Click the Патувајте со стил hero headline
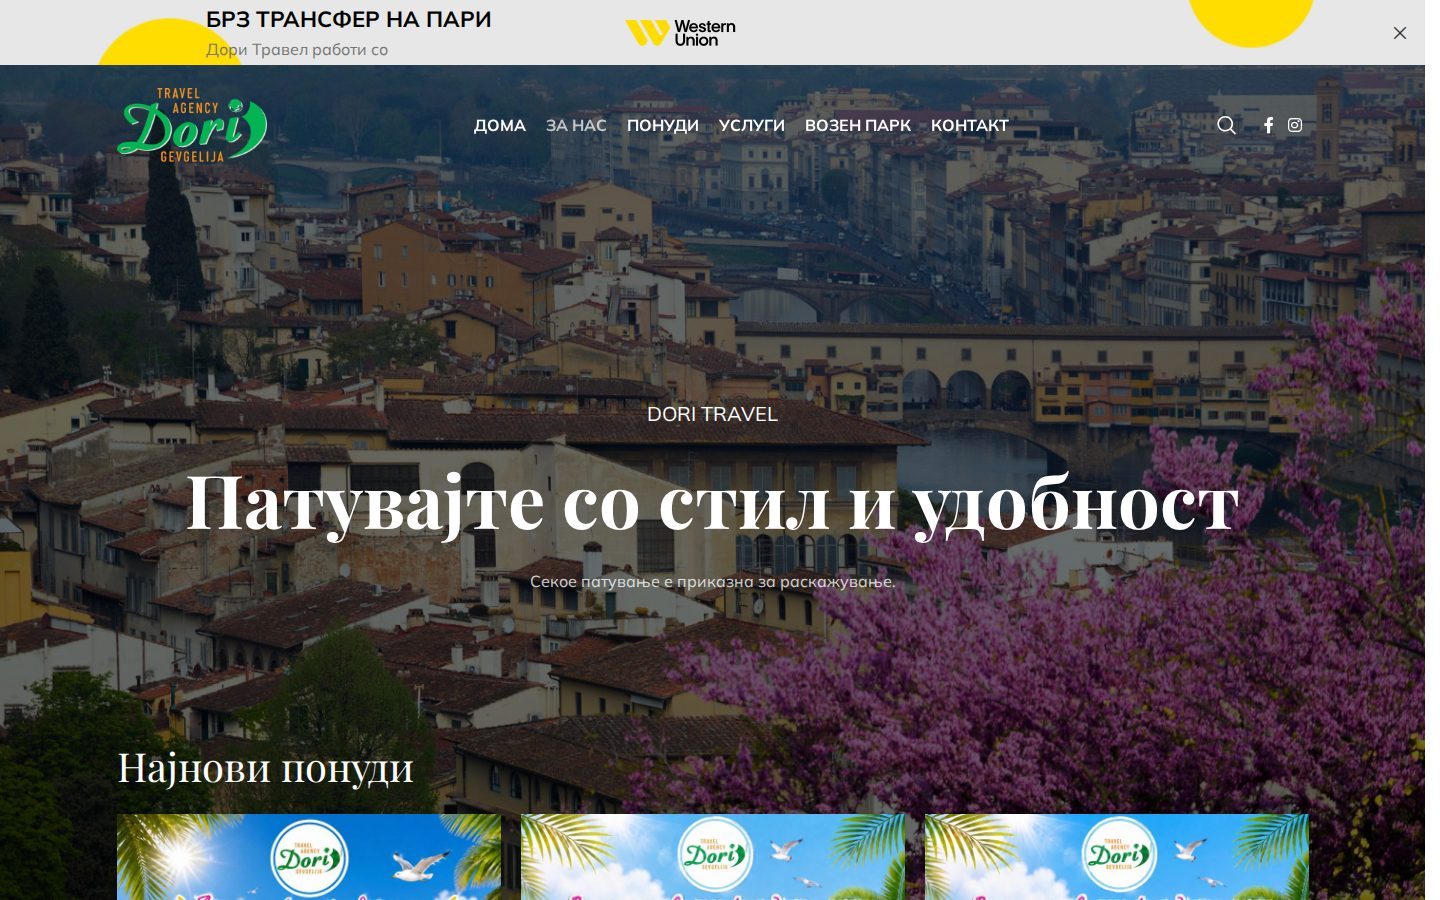Screen dimensions: 1440x900 point(712,502)
